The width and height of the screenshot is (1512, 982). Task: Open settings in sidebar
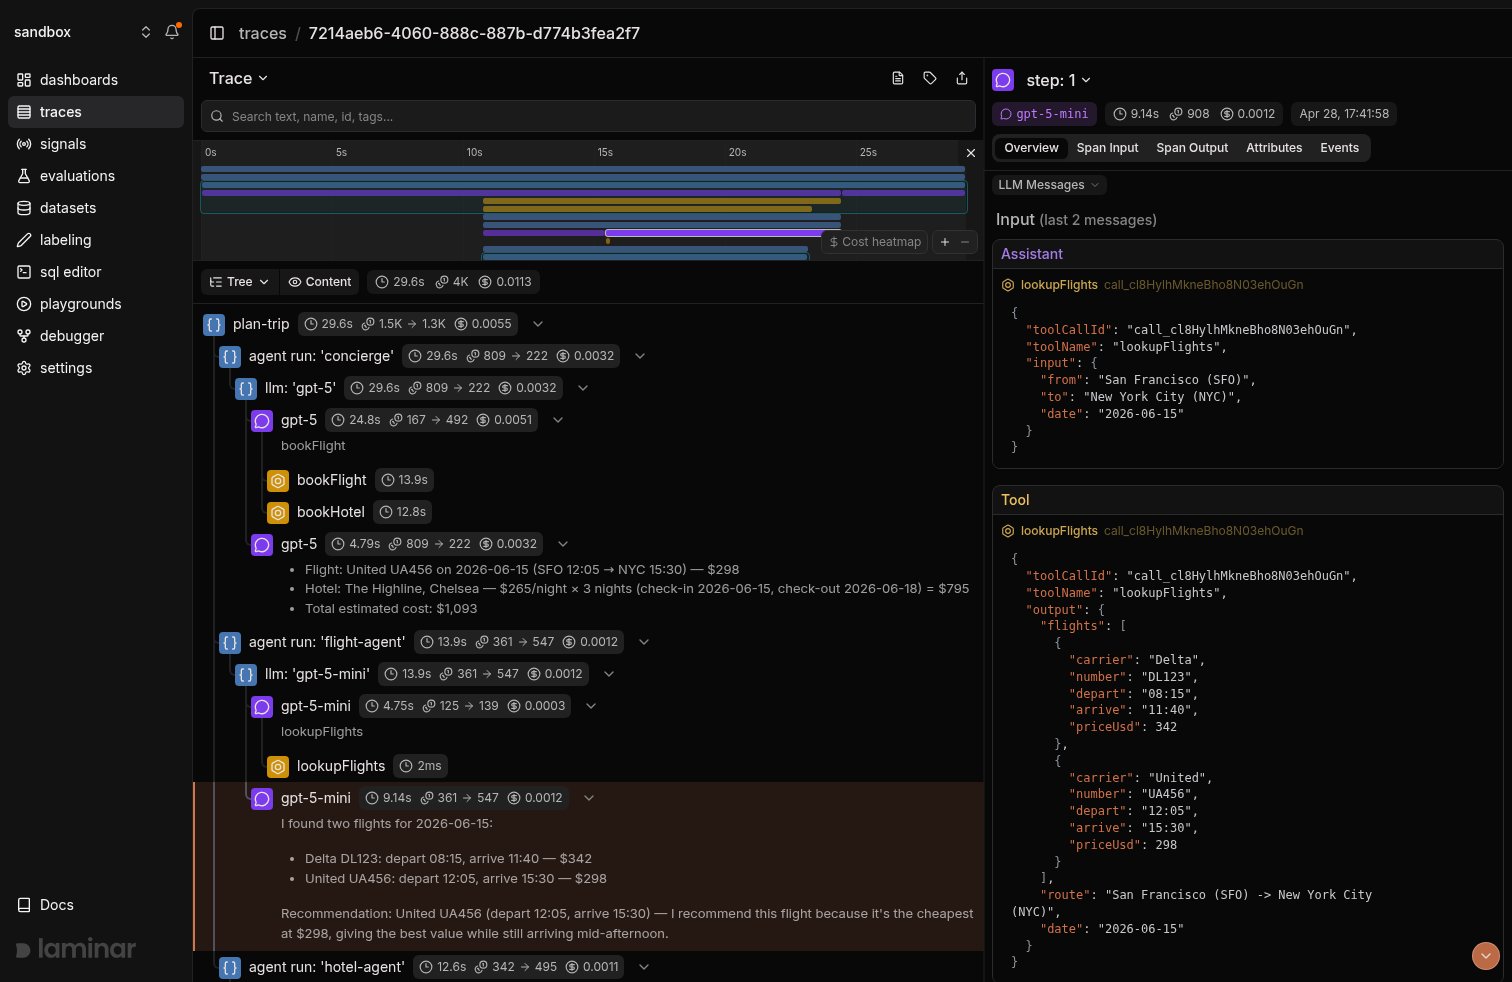coord(96,368)
